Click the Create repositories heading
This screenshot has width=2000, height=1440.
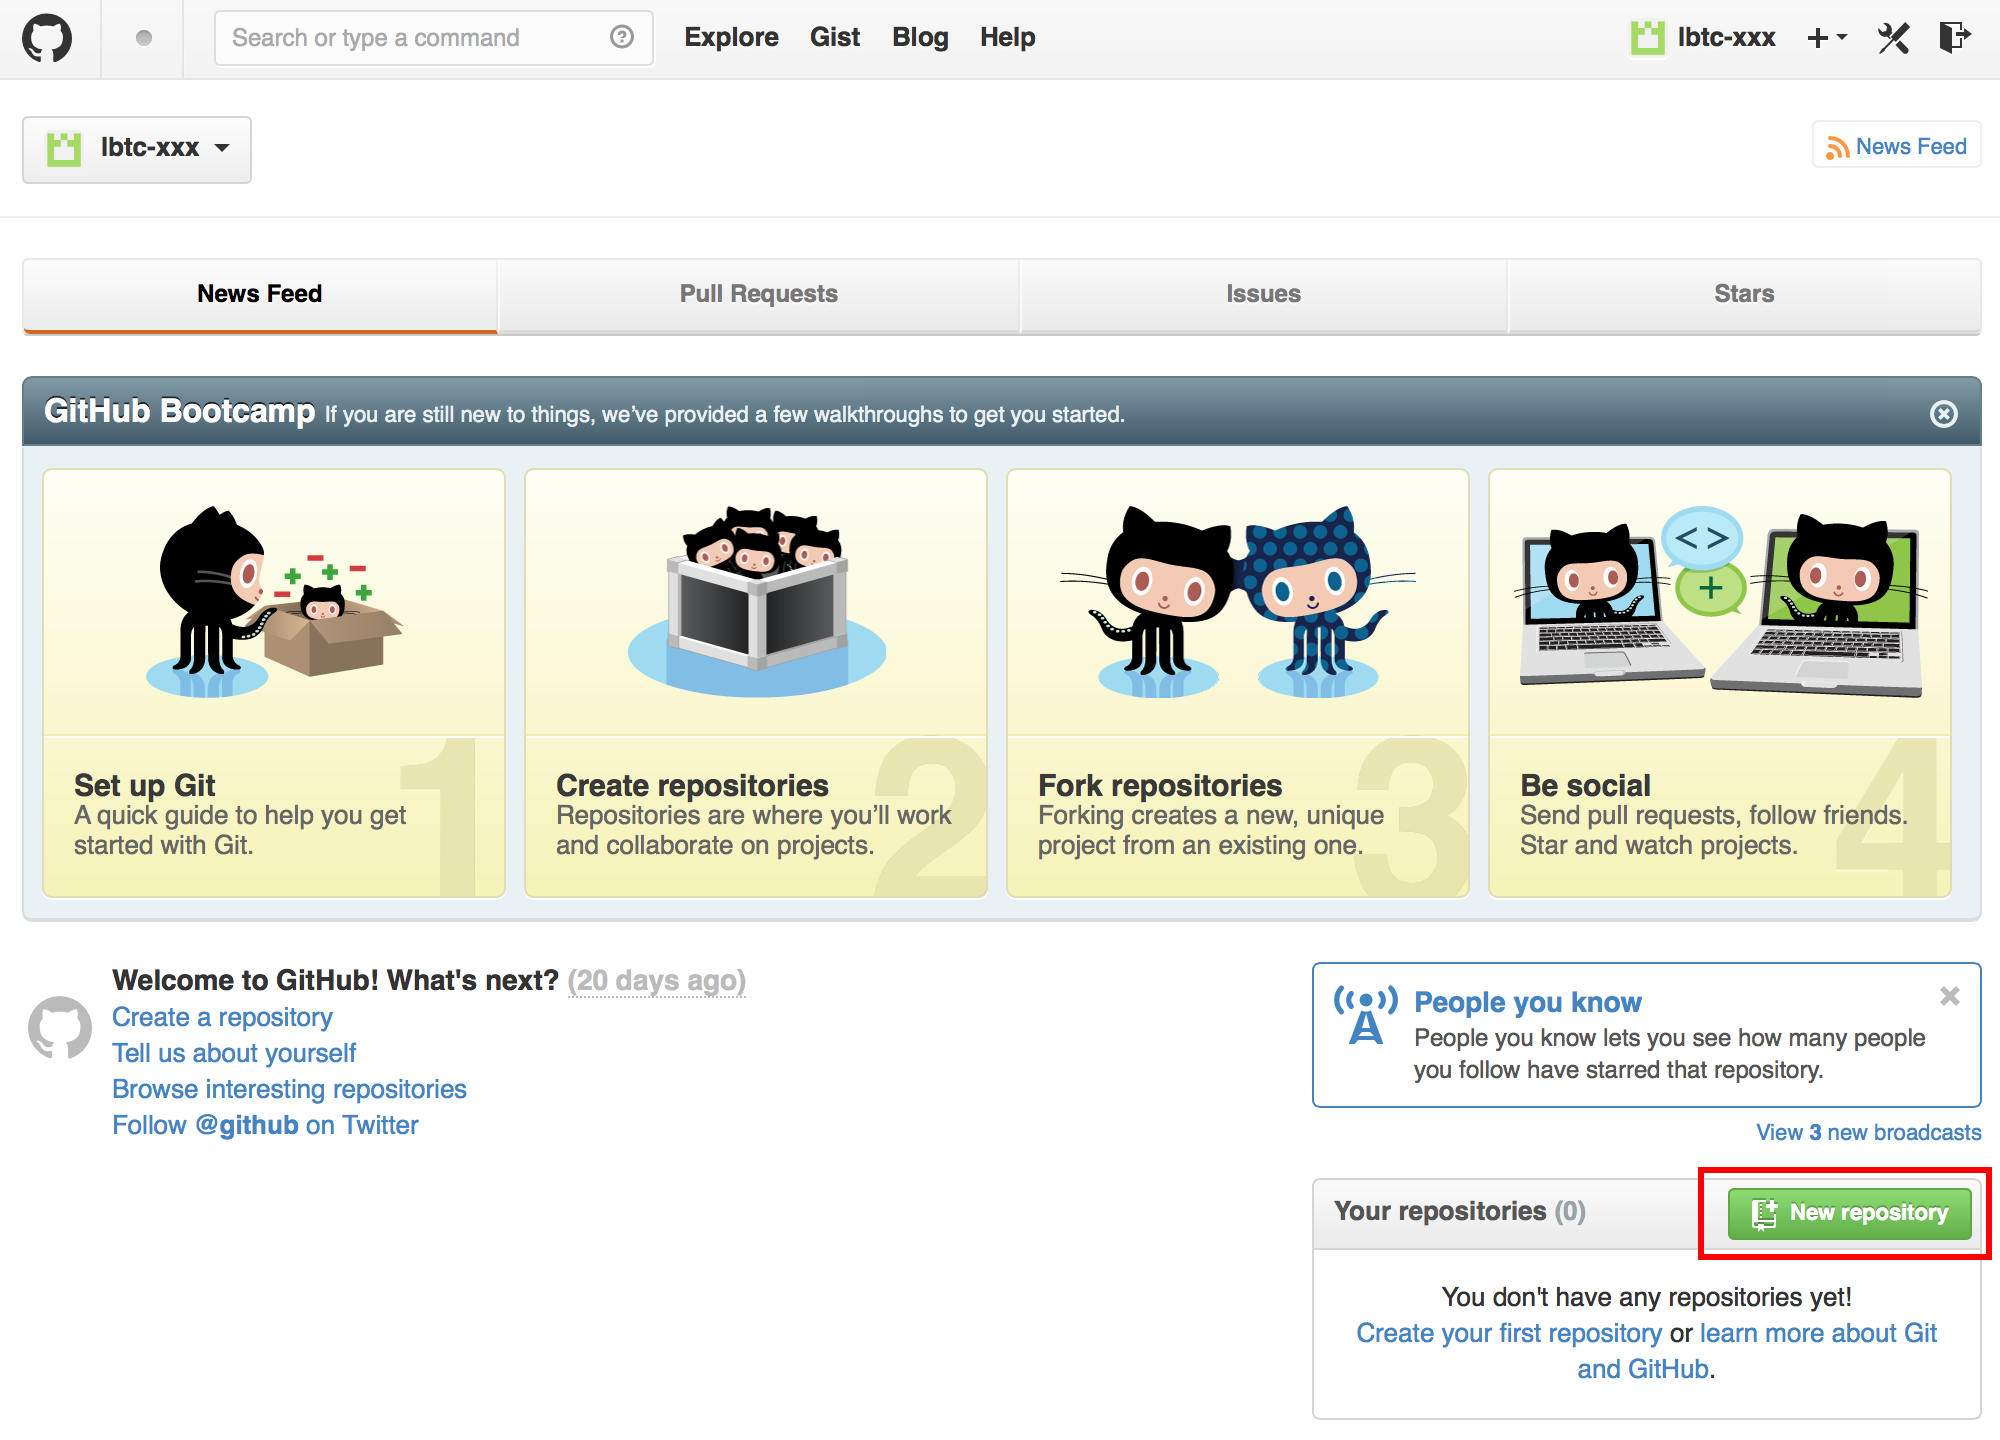click(692, 785)
